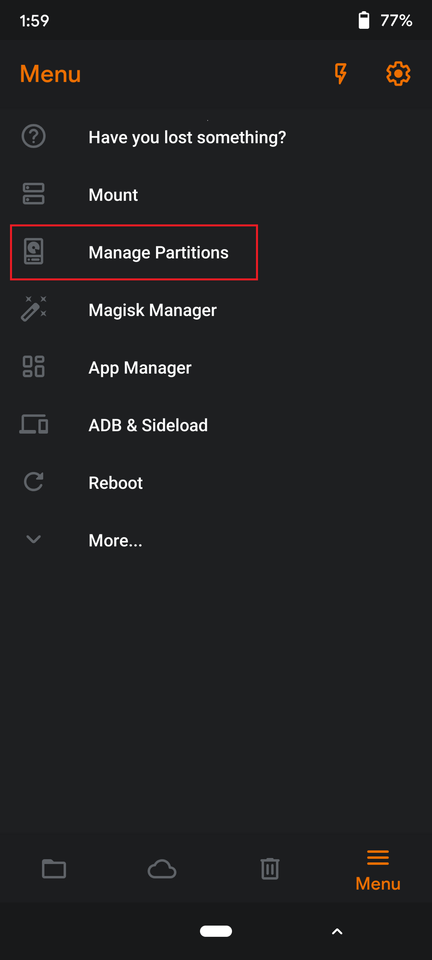The image size is (432, 960).
Task: Tap the orange Menu header title
Action: pyautogui.click(x=50, y=74)
